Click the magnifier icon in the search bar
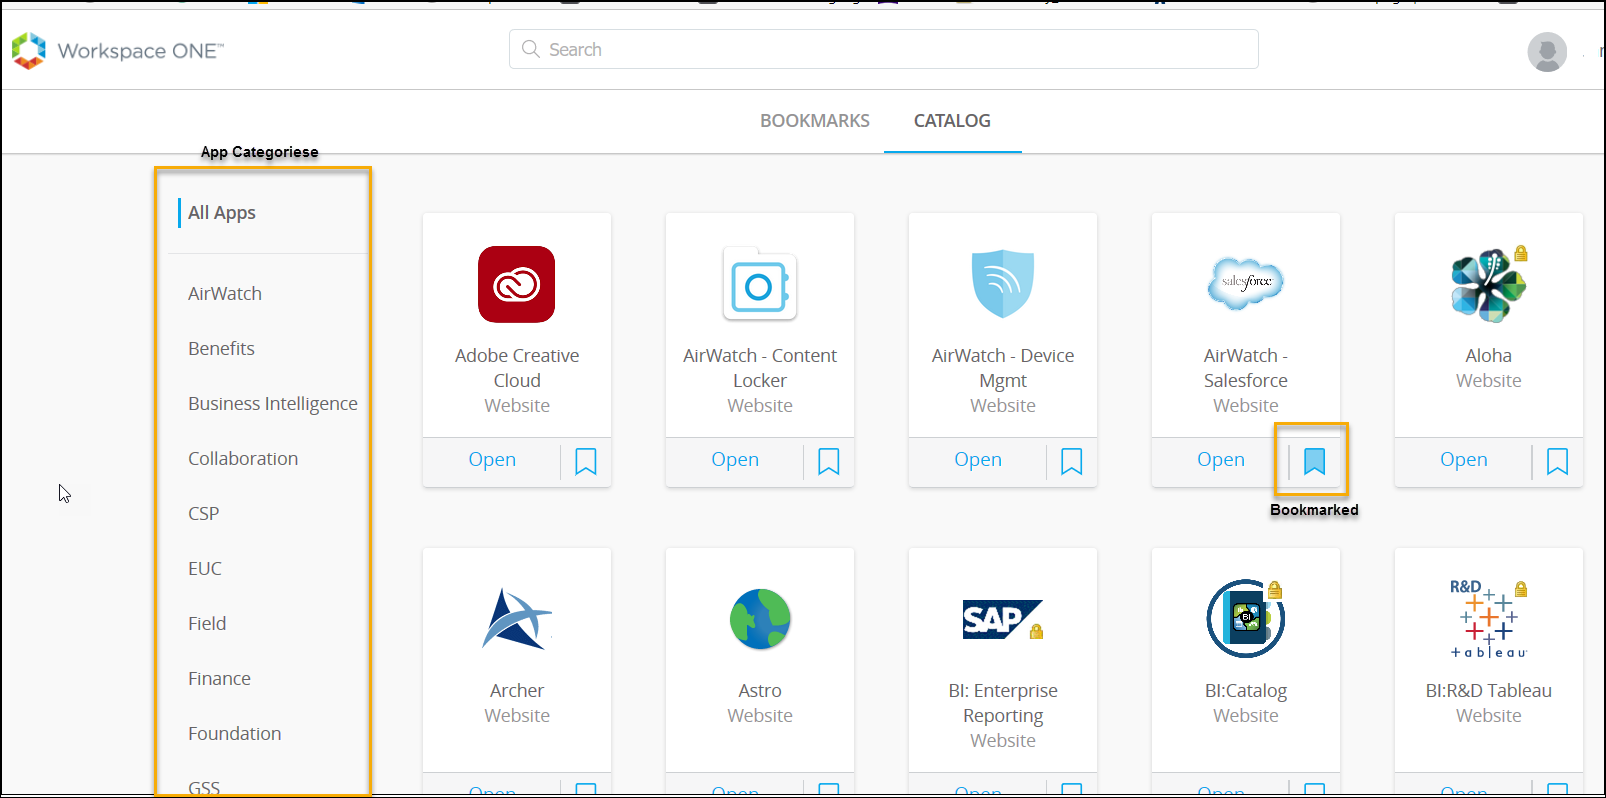 [x=531, y=49]
